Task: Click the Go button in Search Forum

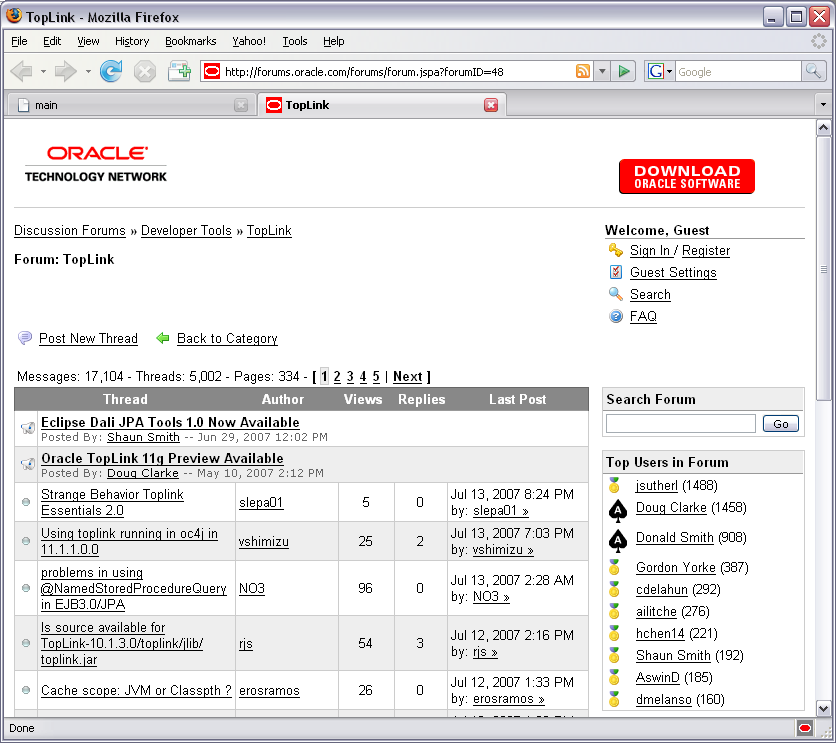Action: [x=781, y=424]
